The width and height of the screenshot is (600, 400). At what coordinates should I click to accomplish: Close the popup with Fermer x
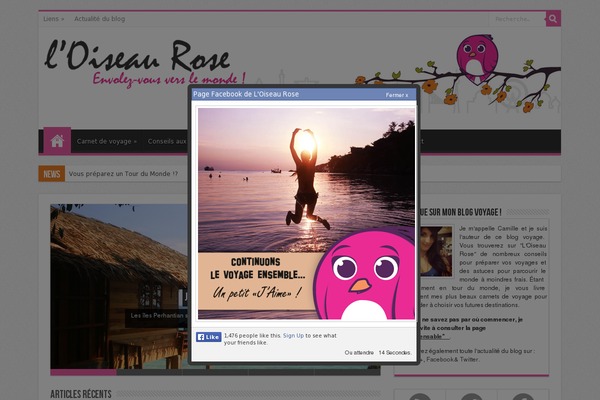[x=397, y=95]
